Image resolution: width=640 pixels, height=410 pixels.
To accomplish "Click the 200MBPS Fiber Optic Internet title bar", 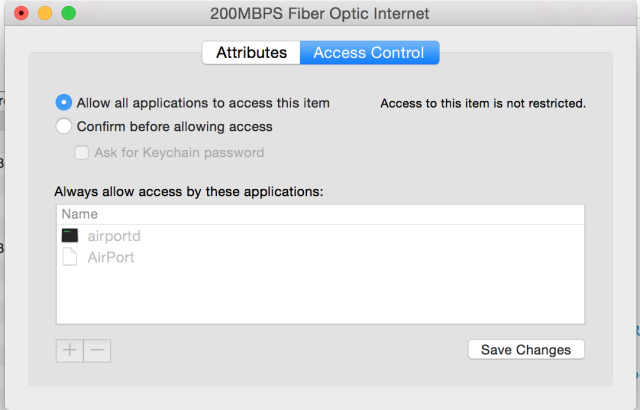I will (x=320, y=13).
